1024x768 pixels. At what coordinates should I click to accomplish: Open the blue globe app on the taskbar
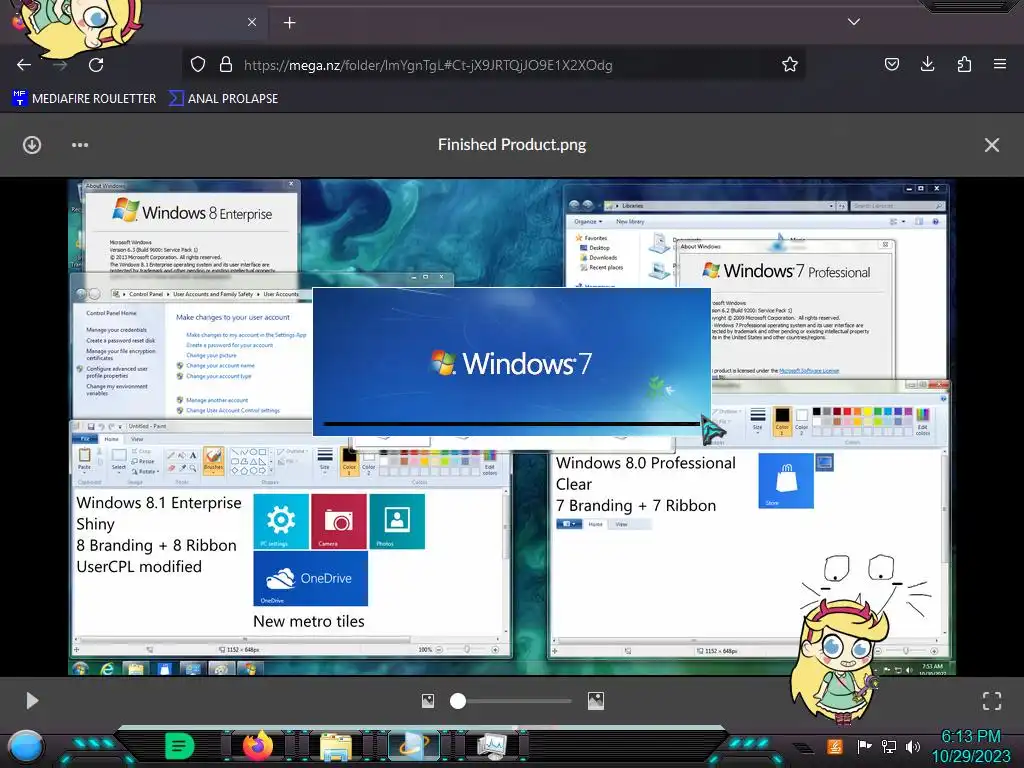point(414,746)
